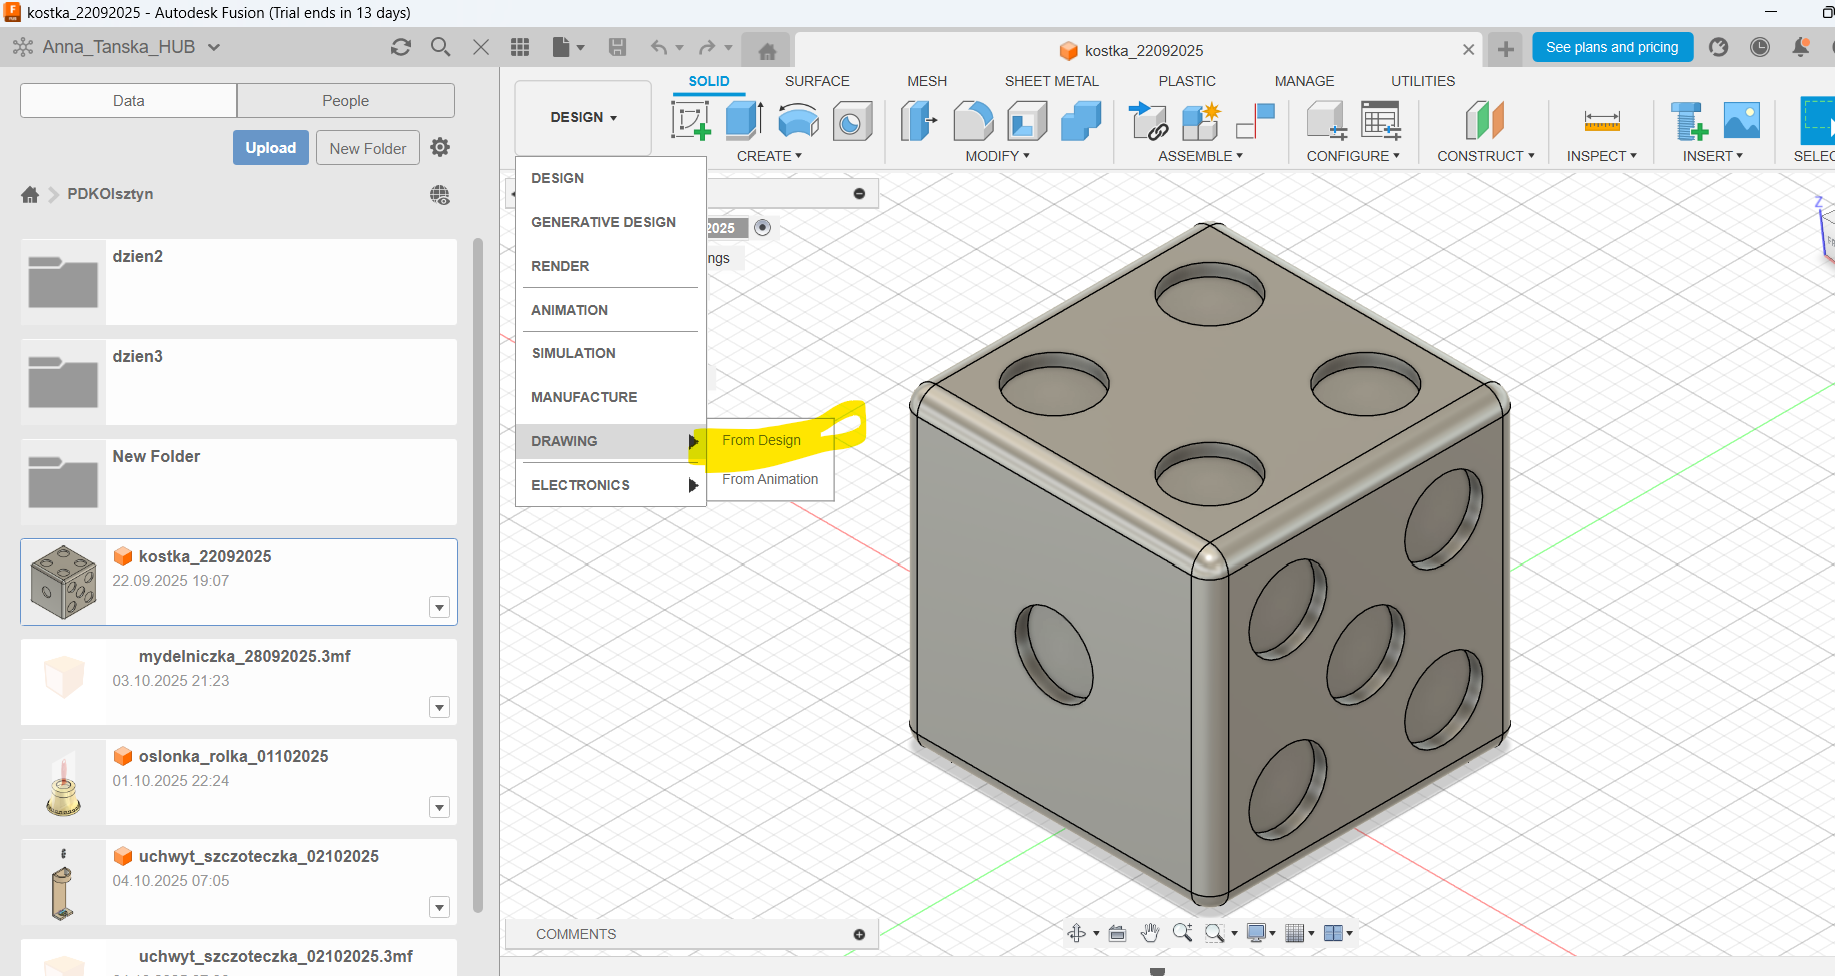This screenshot has width=1835, height=976.
Task: Choose From Design in Drawing submenu
Action: (x=761, y=440)
